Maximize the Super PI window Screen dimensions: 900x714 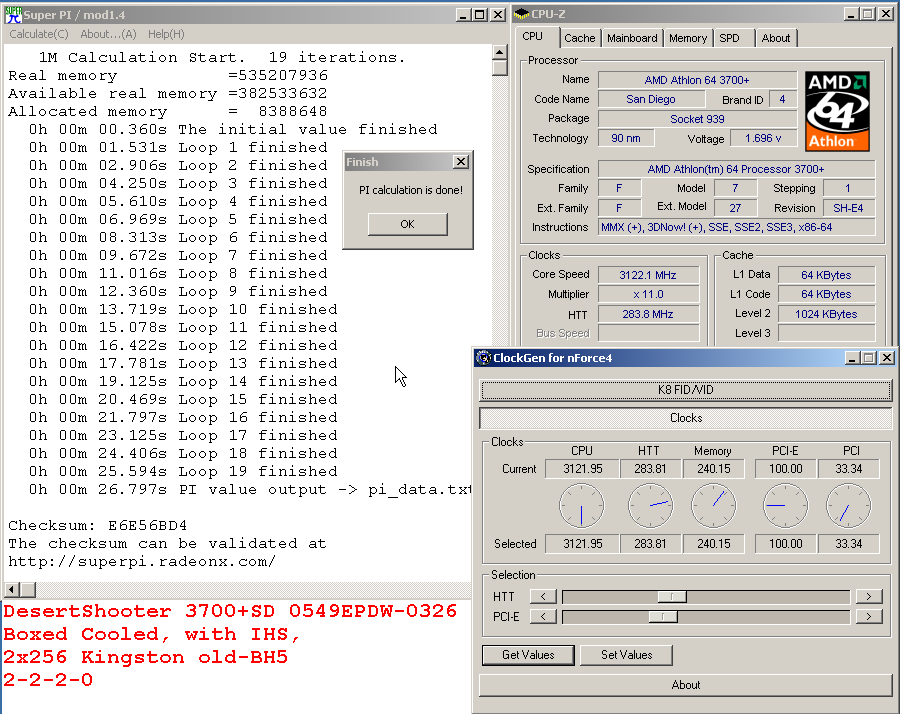click(x=480, y=15)
